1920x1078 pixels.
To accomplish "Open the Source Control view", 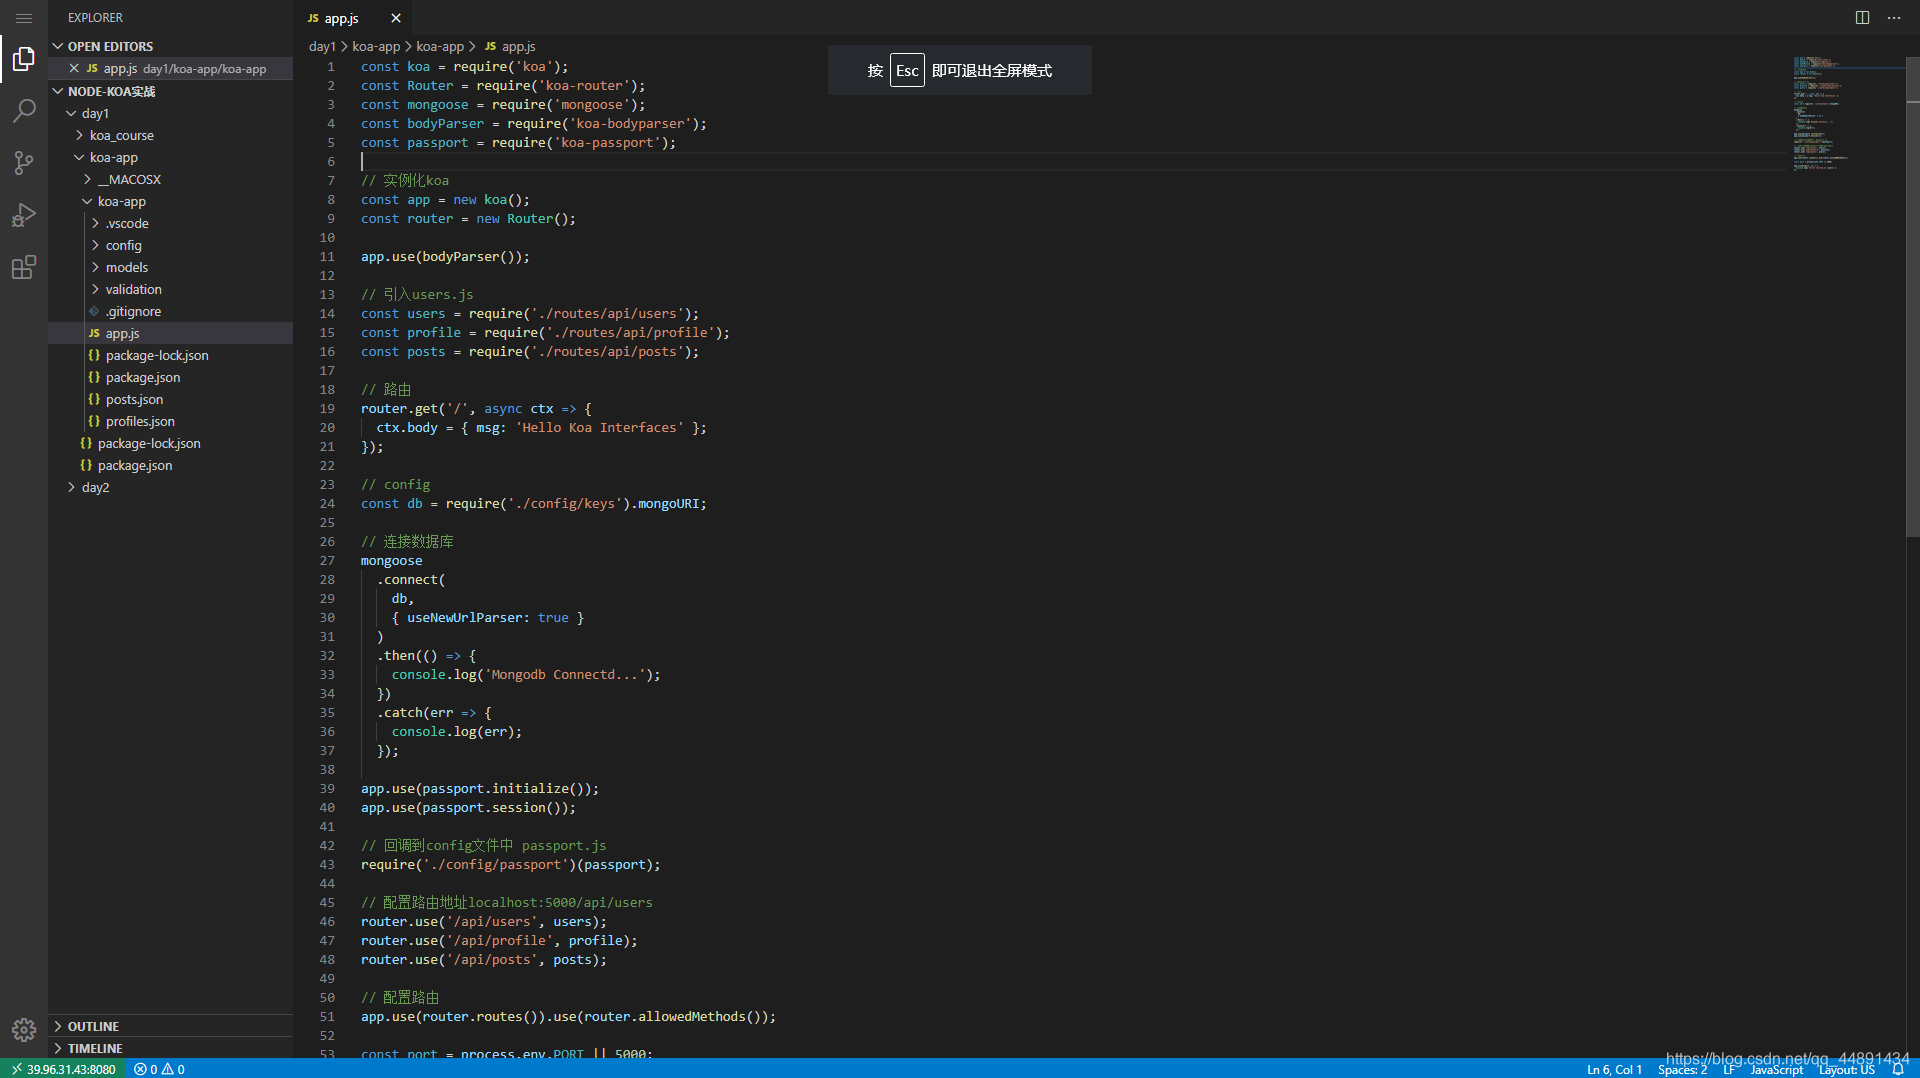I will tap(24, 163).
